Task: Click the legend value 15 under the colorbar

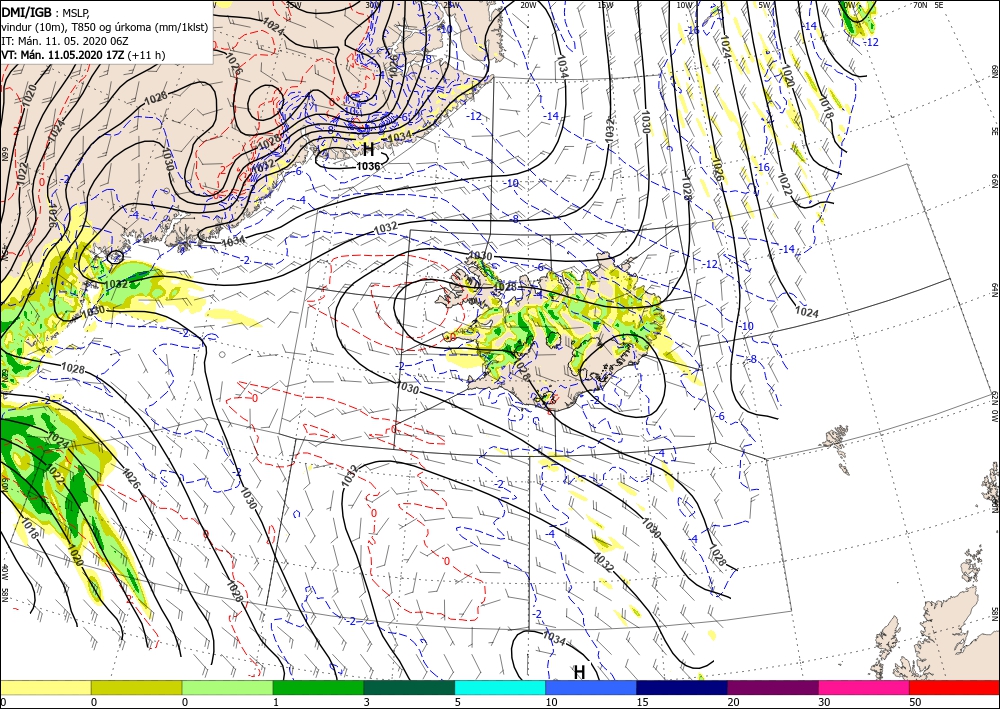Action: [642, 703]
